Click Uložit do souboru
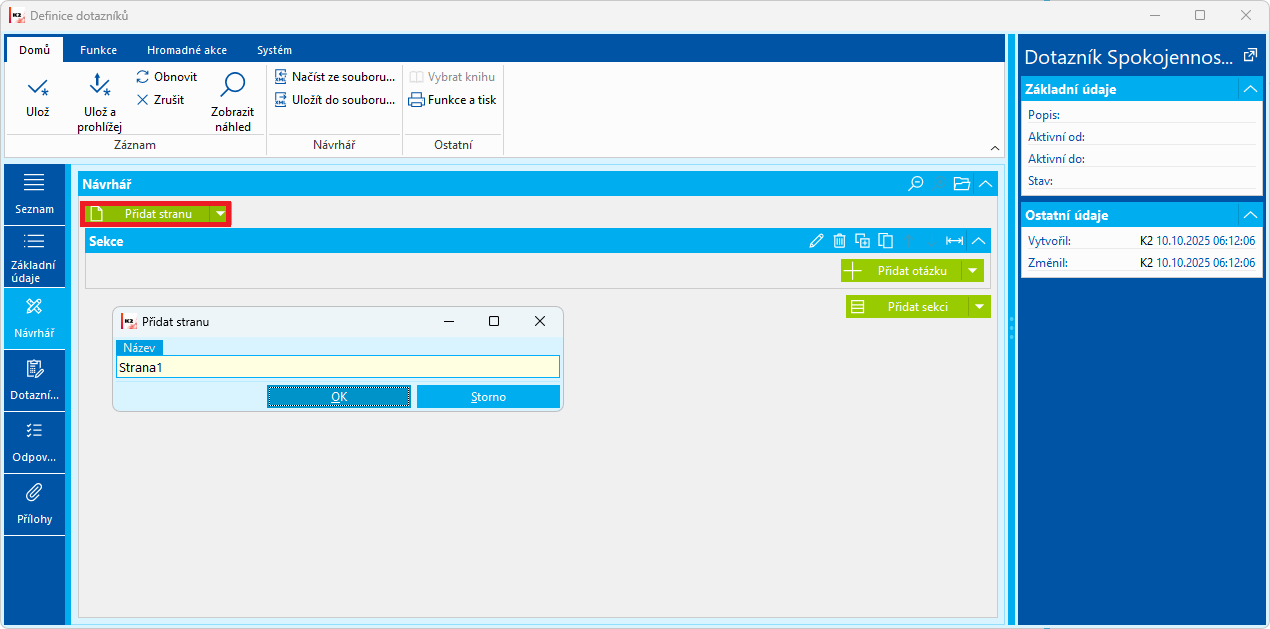Image resolution: width=1270 pixels, height=629 pixels. (335, 99)
